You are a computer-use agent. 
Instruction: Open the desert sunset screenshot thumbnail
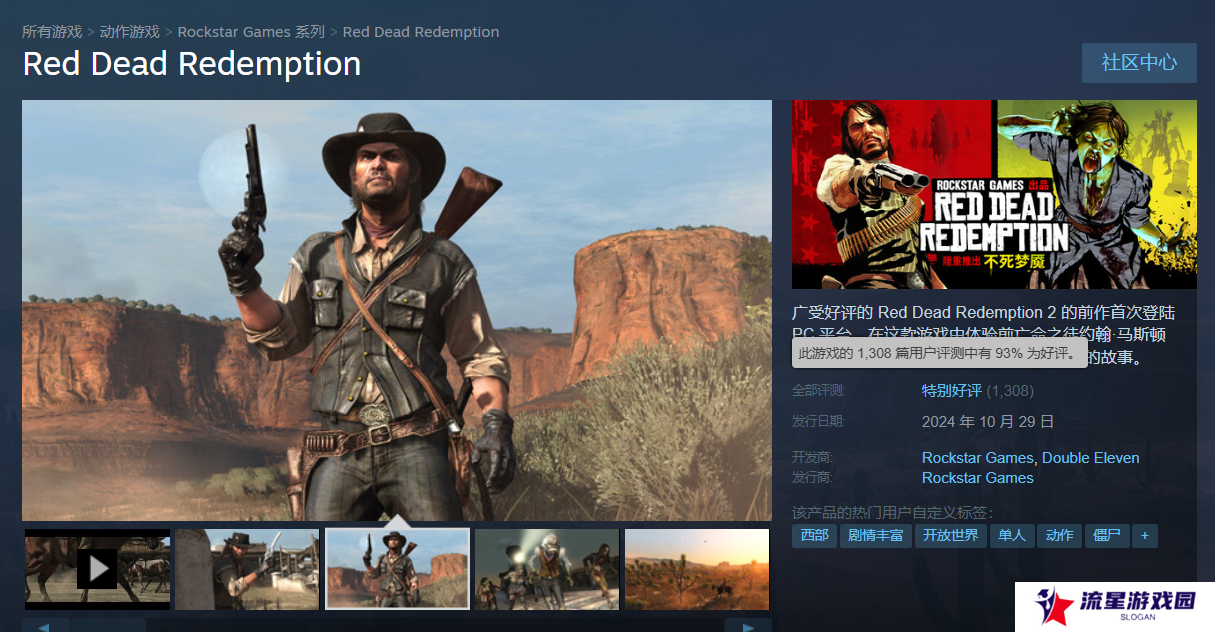click(x=697, y=569)
